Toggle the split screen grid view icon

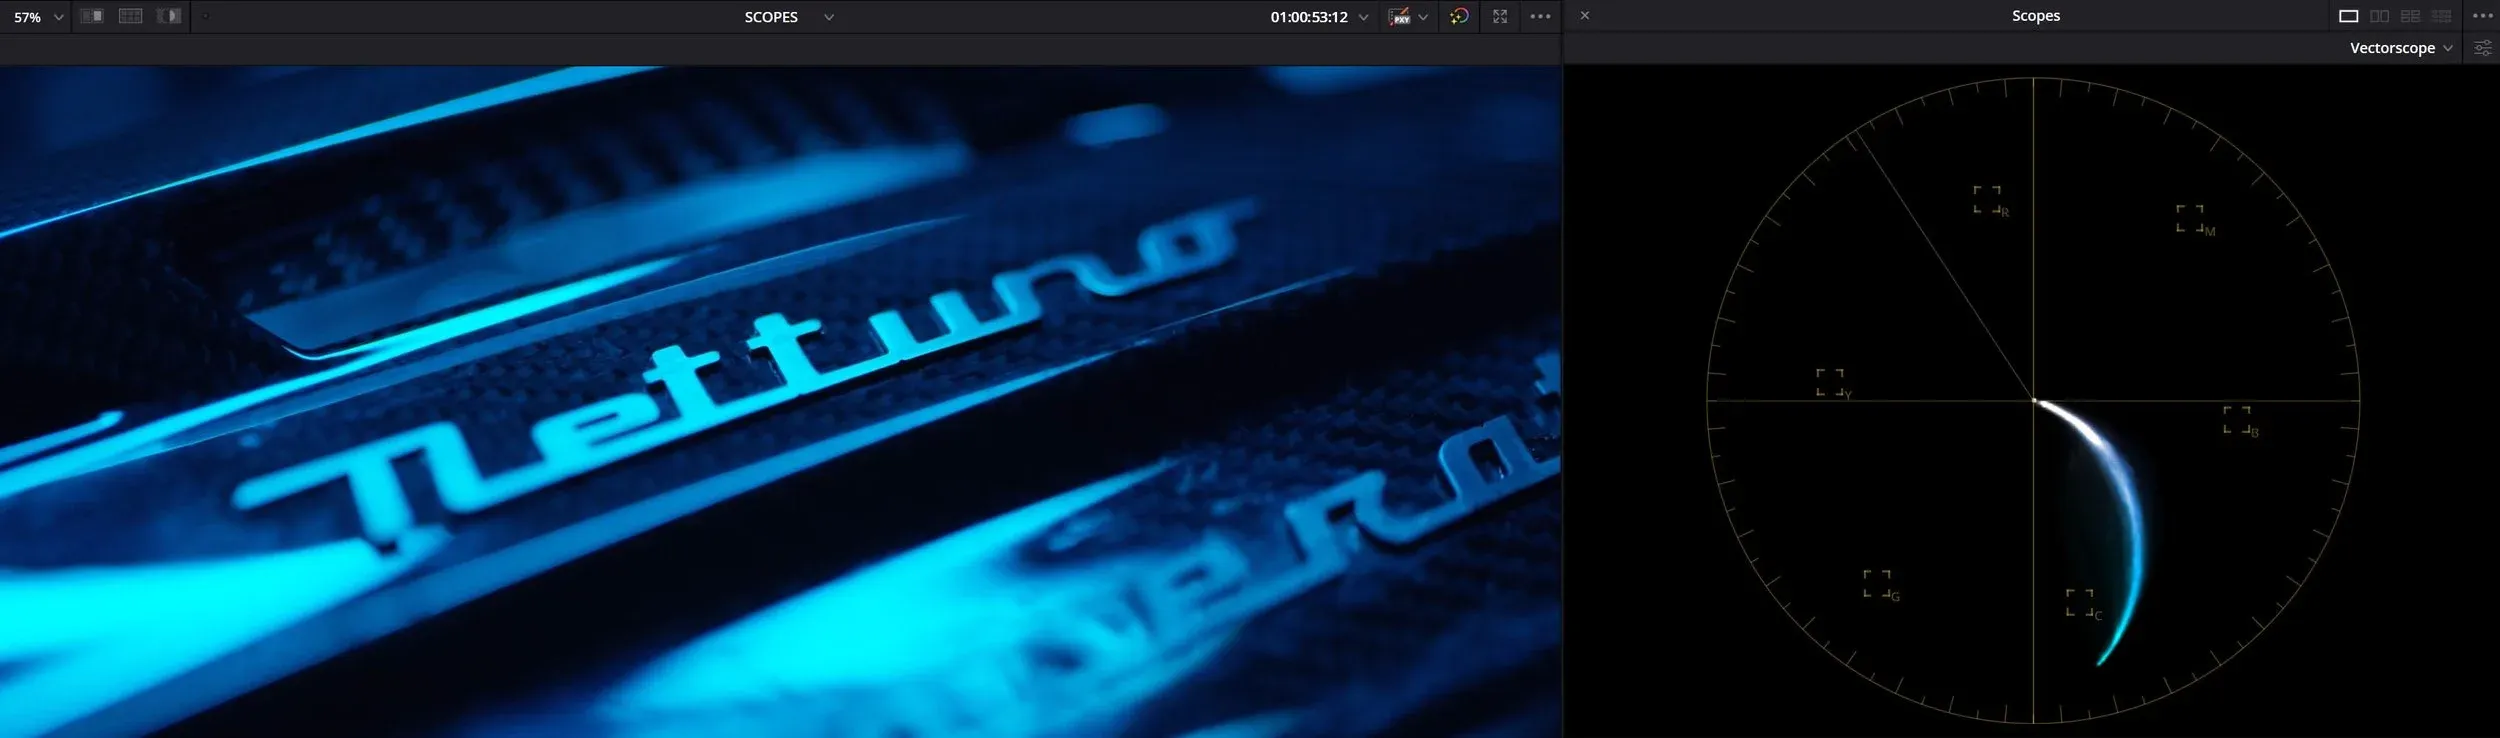coord(130,16)
